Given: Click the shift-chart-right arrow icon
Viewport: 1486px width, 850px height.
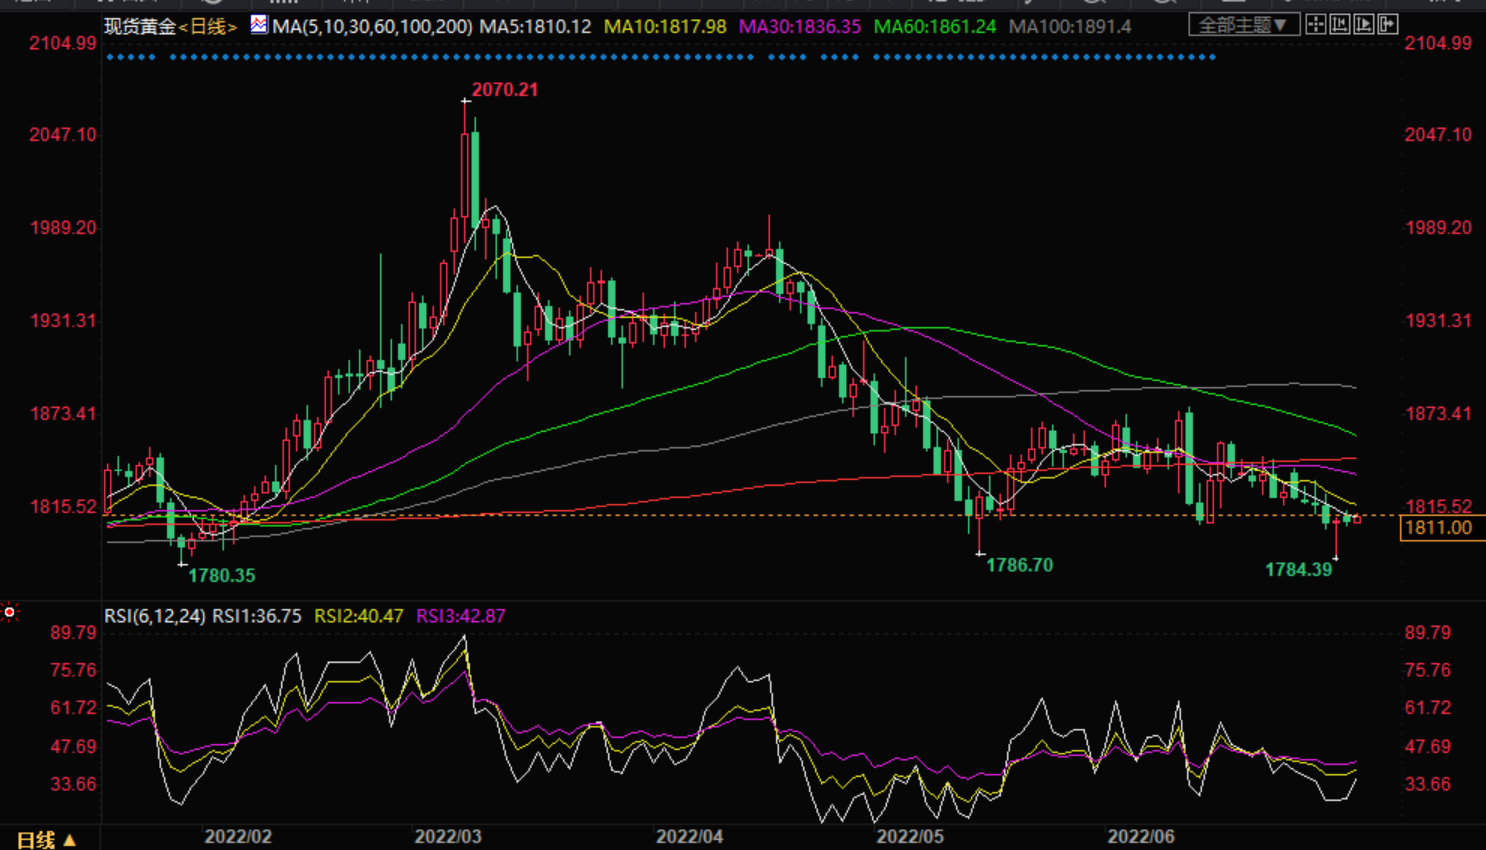Looking at the screenshot, I should coord(1388,25).
